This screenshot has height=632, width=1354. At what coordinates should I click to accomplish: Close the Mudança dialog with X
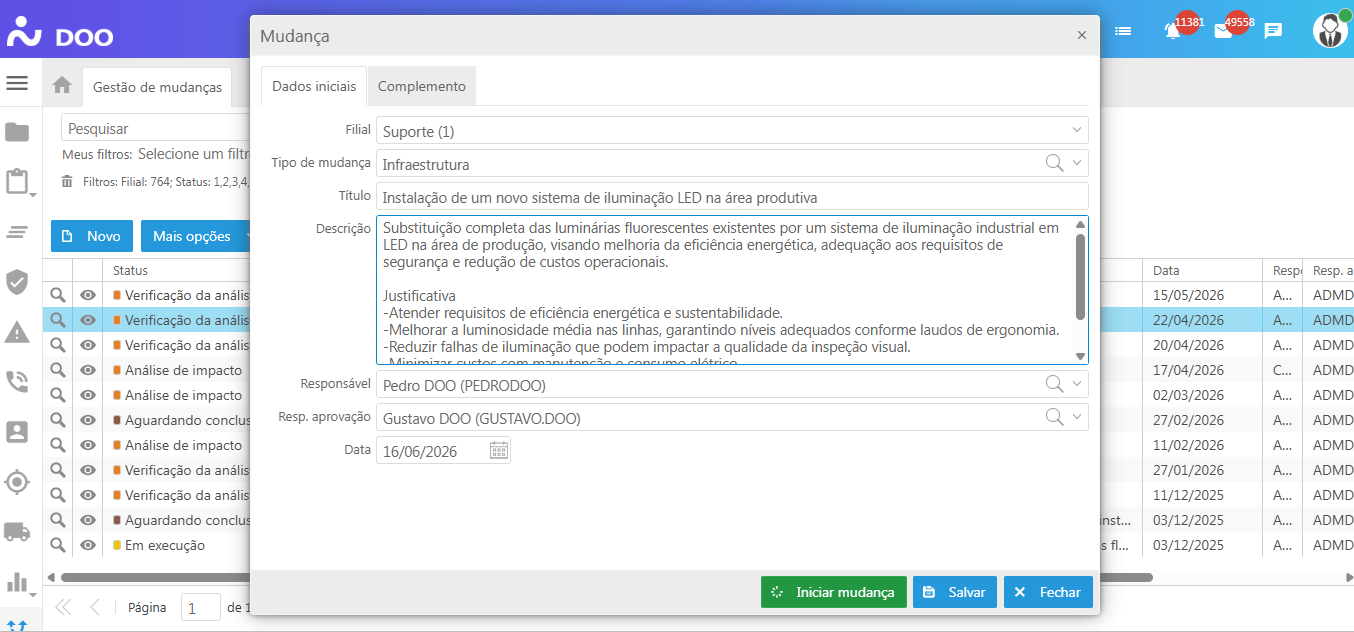(x=1081, y=35)
